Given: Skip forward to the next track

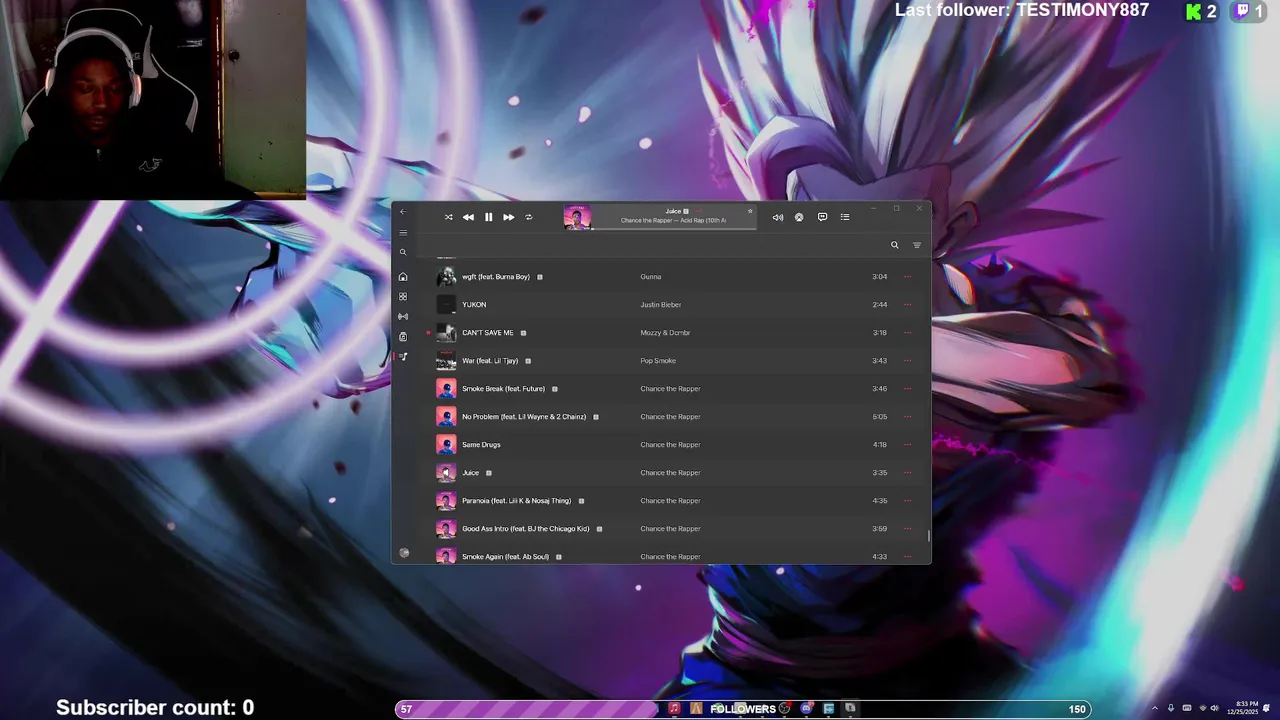Looking at the screenshot, I should 508,217.
